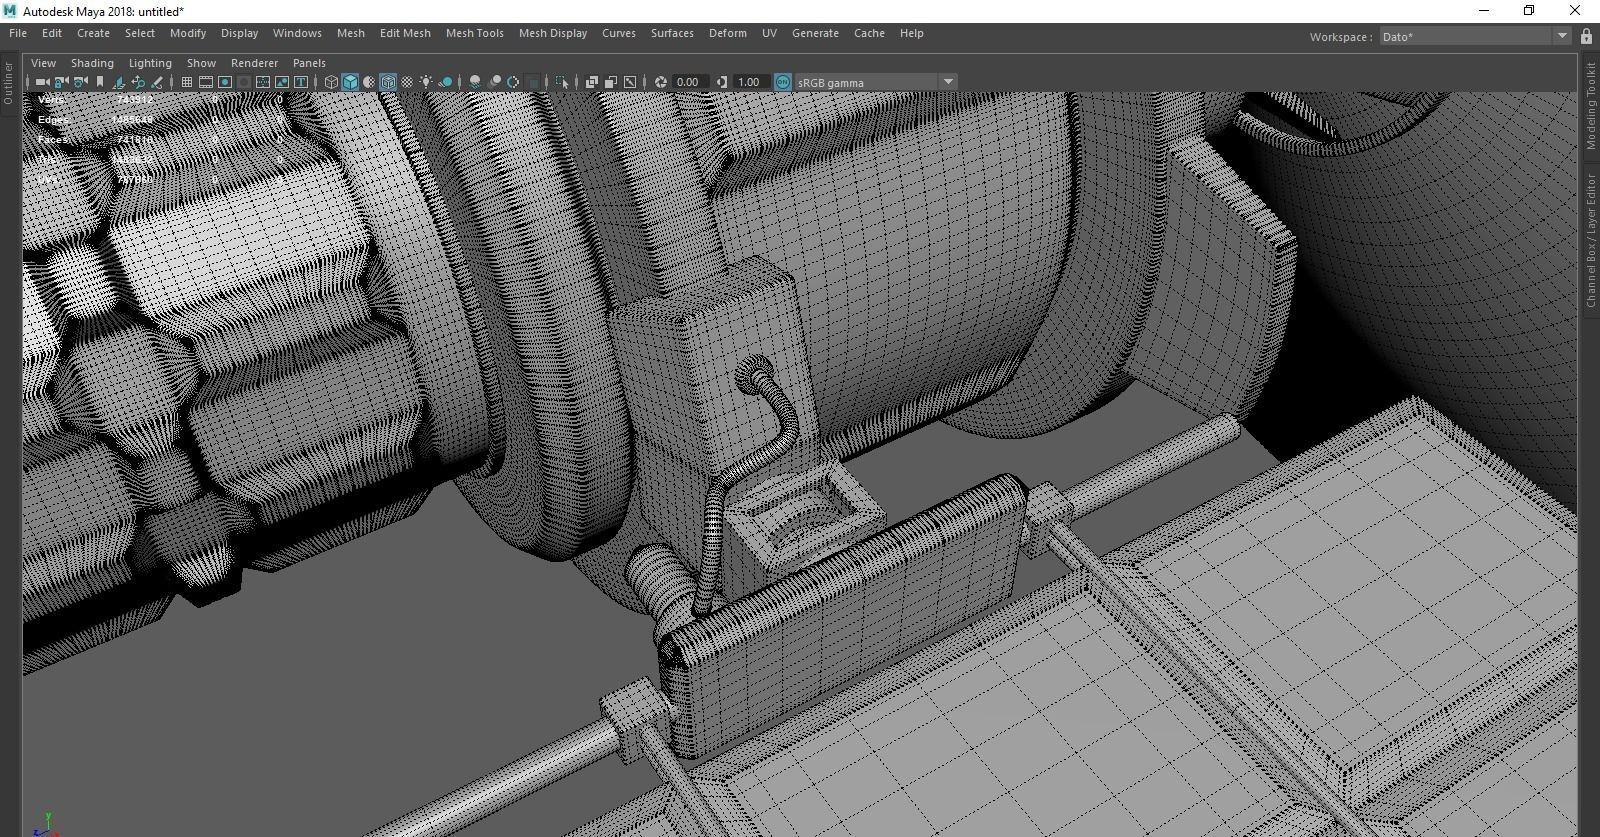The height and width of the screenshot is (837, 1600).
Task: Toggle the Resolution Gate icon
Action: (225, 82)
